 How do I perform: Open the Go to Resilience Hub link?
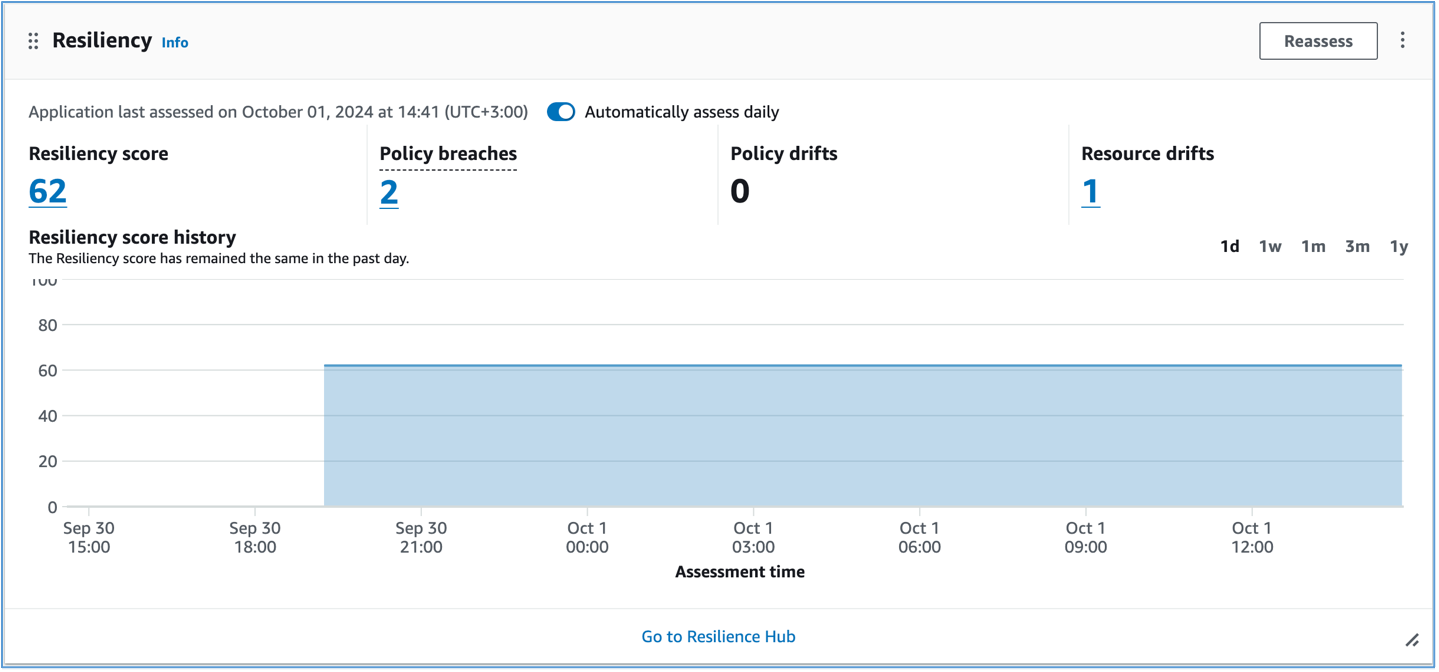click(718, 636)
